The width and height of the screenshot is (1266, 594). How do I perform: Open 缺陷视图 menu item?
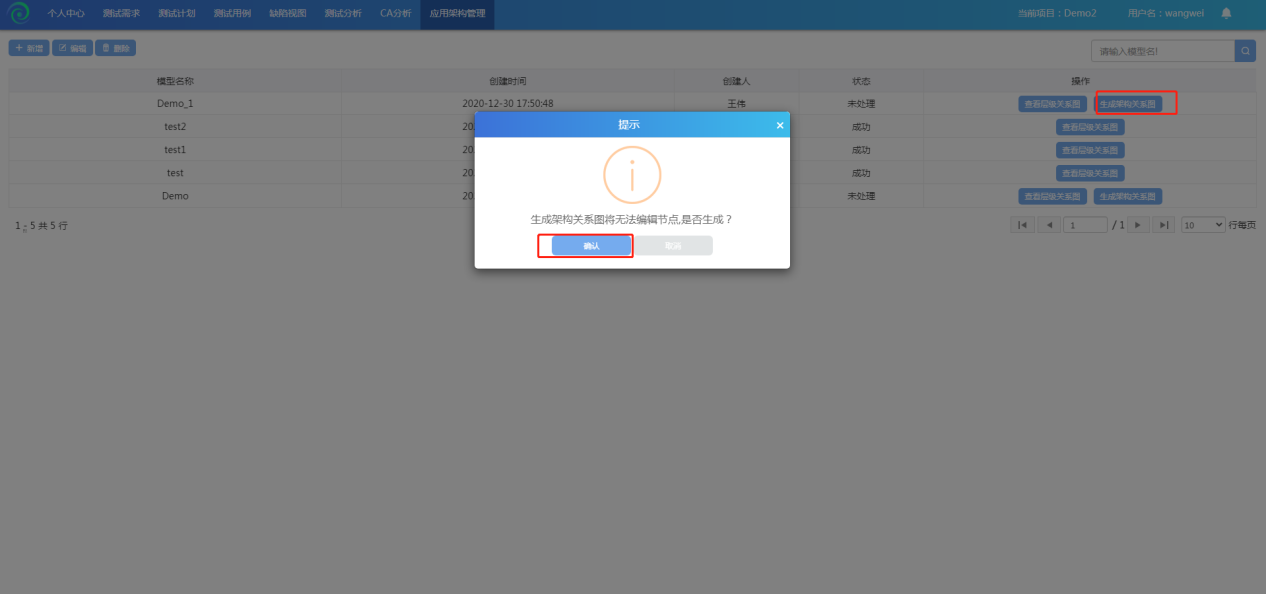tap(288, 14)
